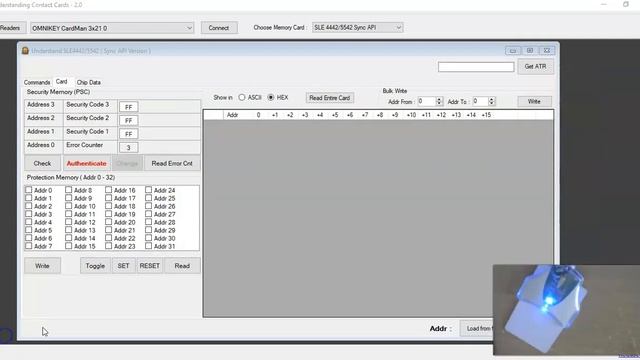Close the inner SLE 4442/5542 window

click(547, 51)
